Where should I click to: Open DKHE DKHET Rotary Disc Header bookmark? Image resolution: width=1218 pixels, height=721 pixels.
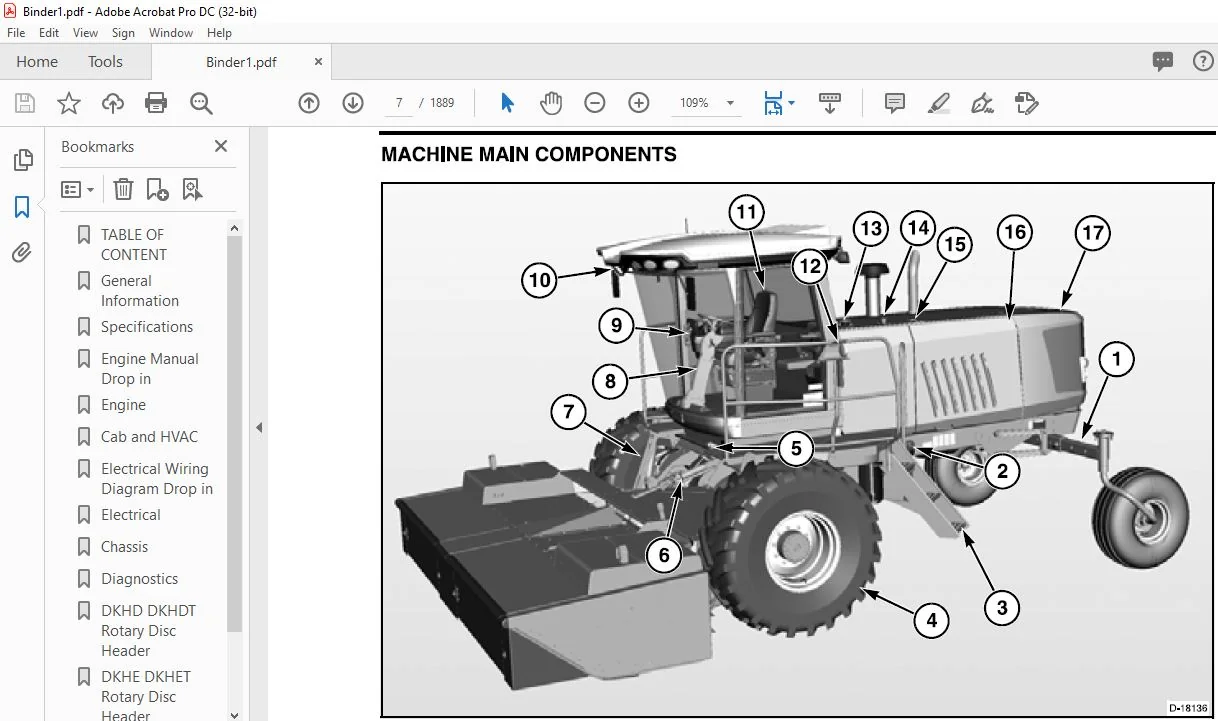[146, 696]
